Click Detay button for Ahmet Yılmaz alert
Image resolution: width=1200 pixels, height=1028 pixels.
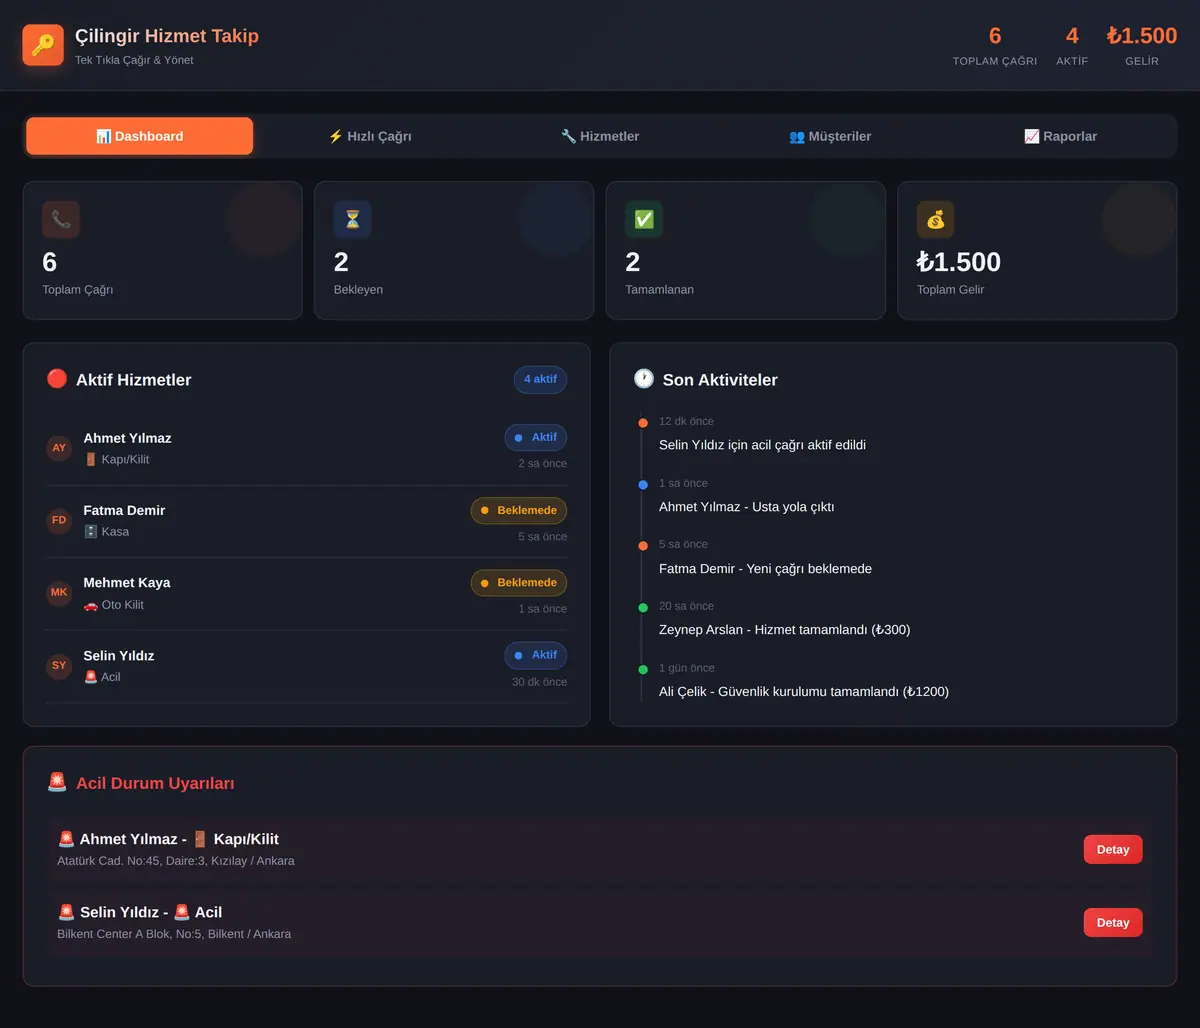pyautogui.click(x=1113, y=850)
